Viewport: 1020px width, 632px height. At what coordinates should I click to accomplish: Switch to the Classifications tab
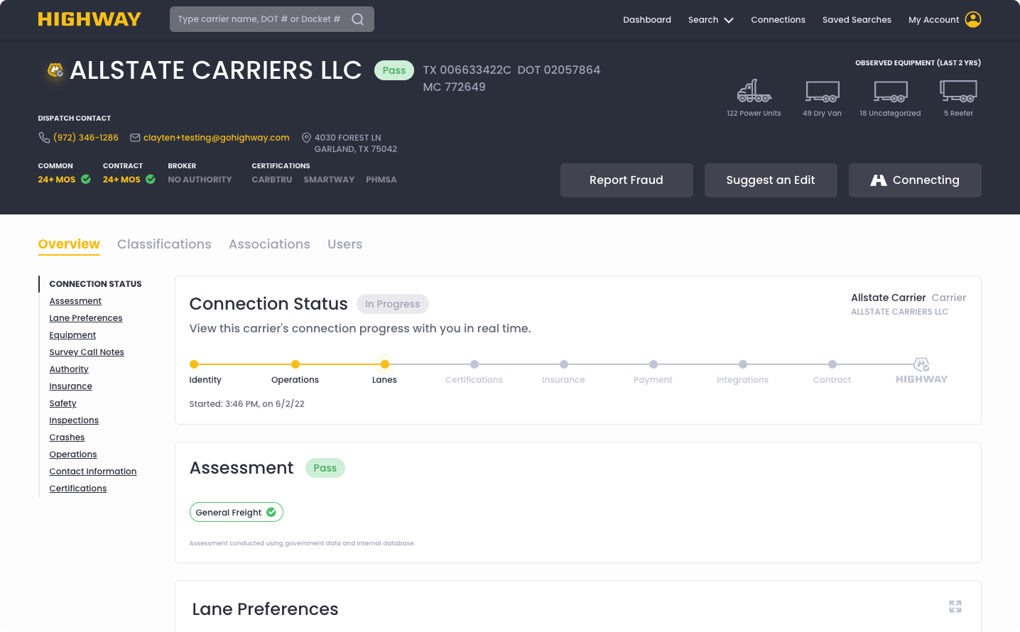coord(164,244)
